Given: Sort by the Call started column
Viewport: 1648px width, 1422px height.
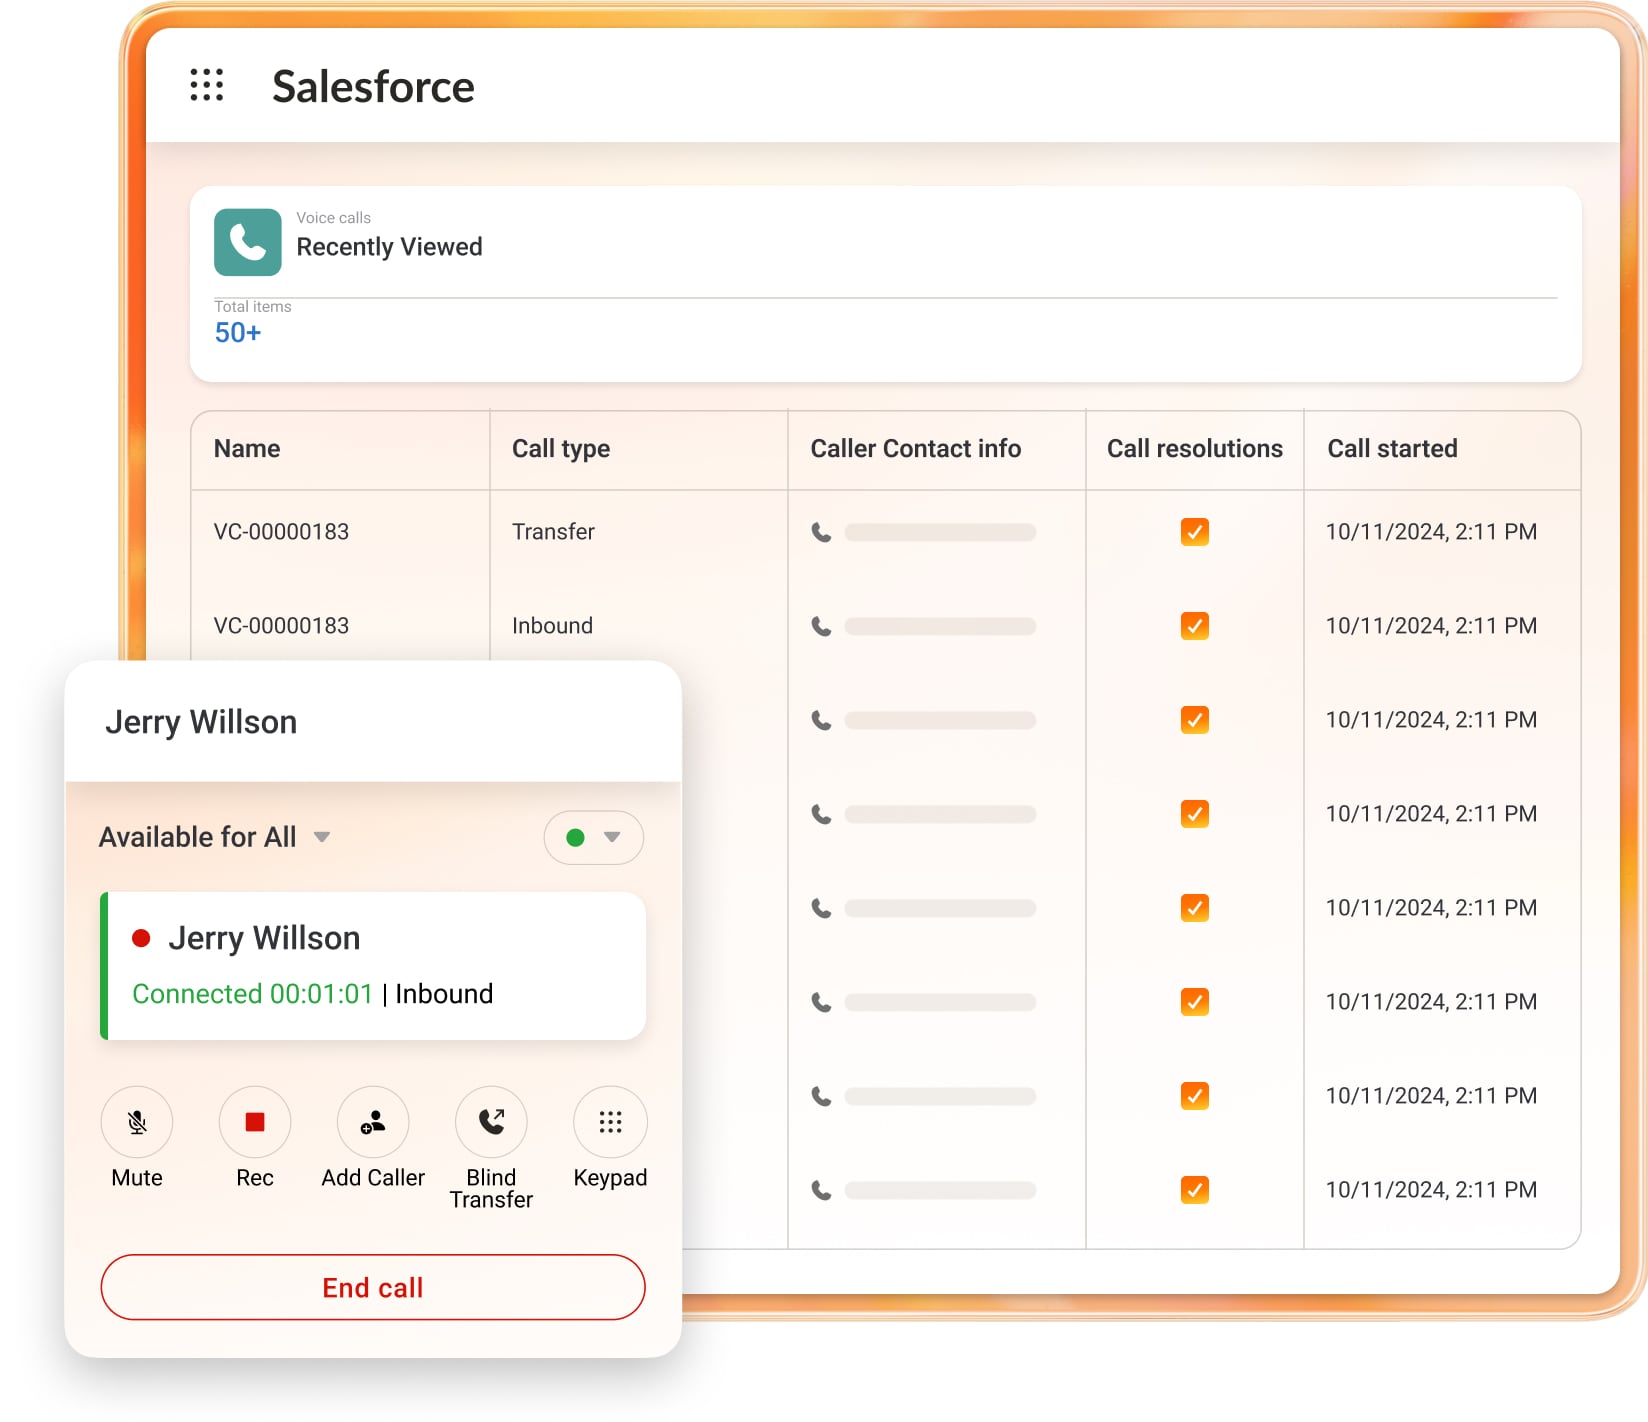Looking at the screenshot, I should pos(1392,449).
